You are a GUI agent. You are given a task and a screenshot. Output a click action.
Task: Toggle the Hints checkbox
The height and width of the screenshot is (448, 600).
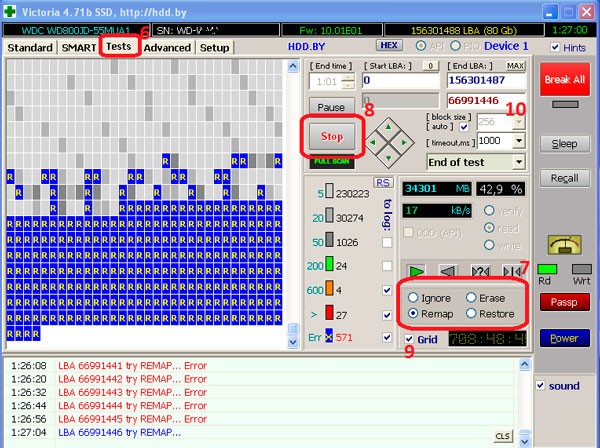555,47
